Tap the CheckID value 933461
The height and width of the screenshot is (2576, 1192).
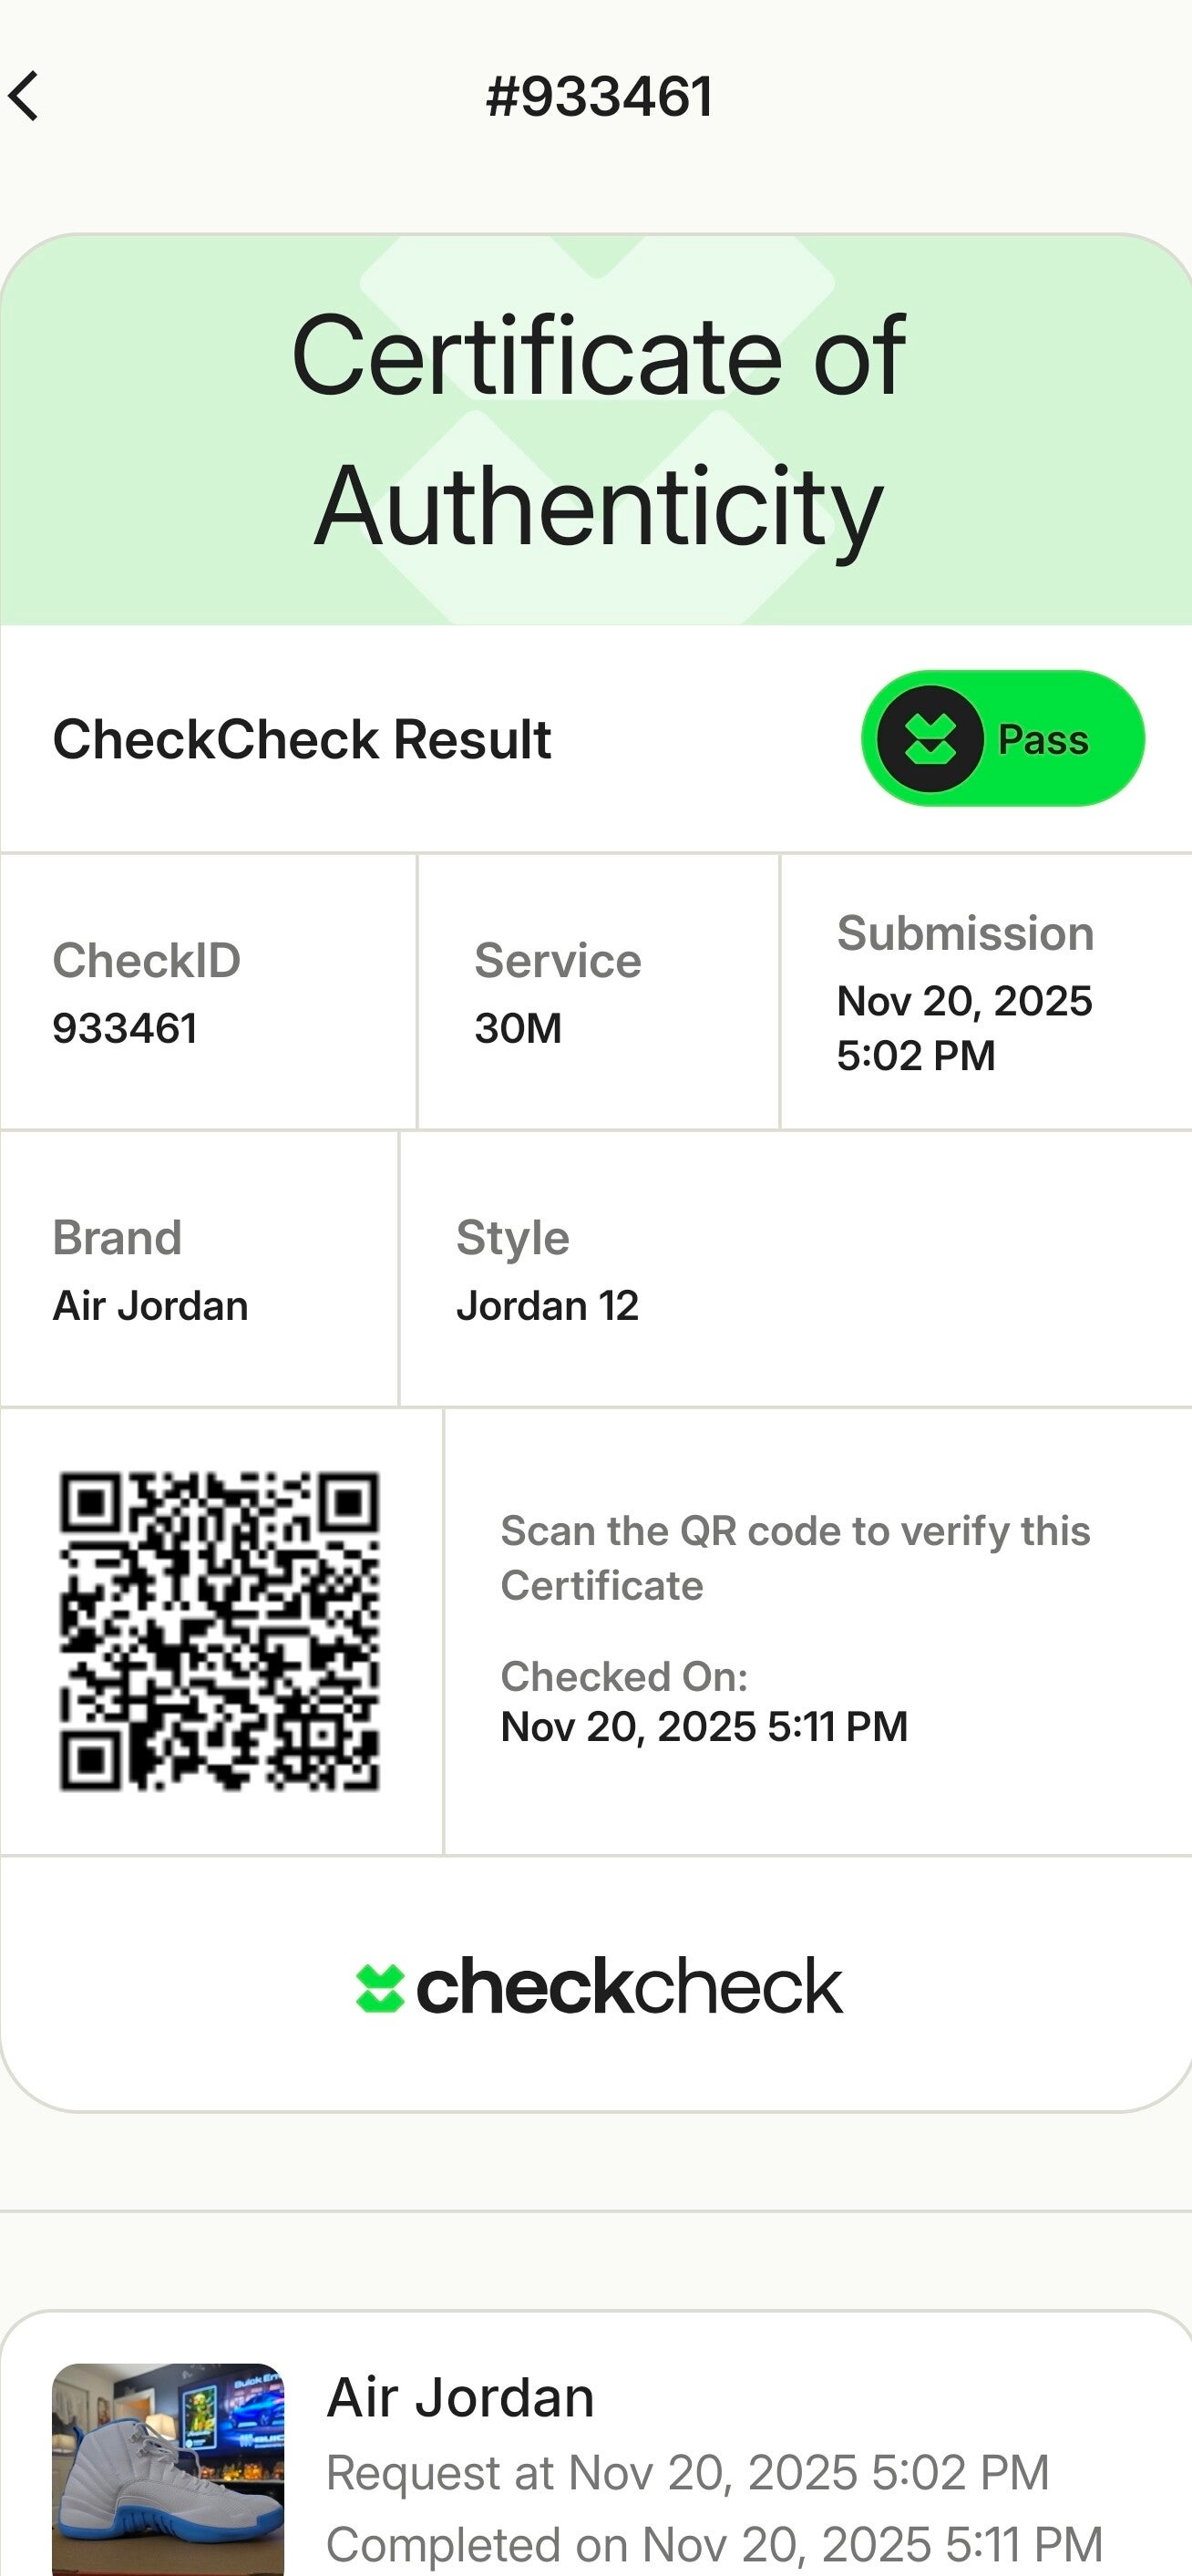[124, 1028]
